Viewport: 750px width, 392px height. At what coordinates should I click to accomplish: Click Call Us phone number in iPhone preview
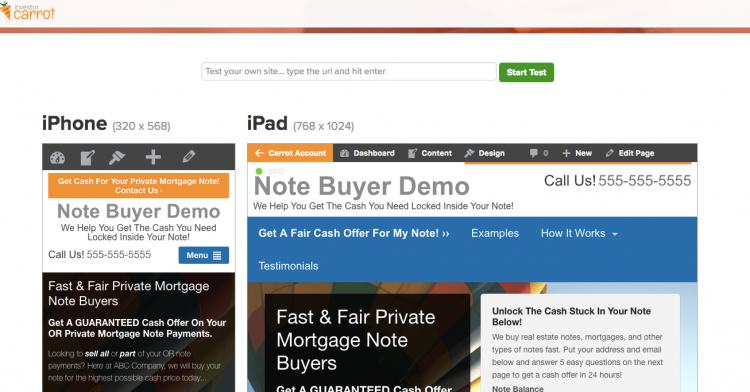pos(119,255)
